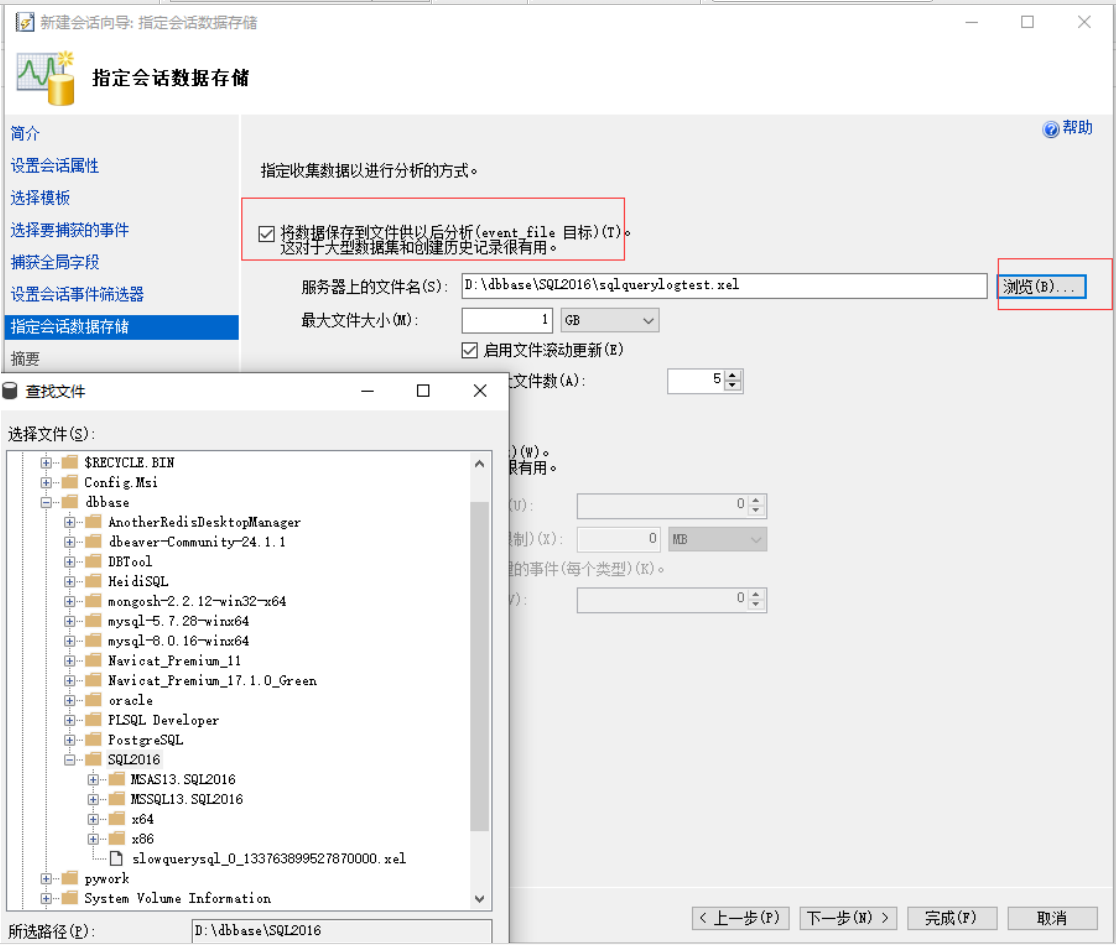
Task: Open the 帮助 help link
Action: click(1077, 128)
